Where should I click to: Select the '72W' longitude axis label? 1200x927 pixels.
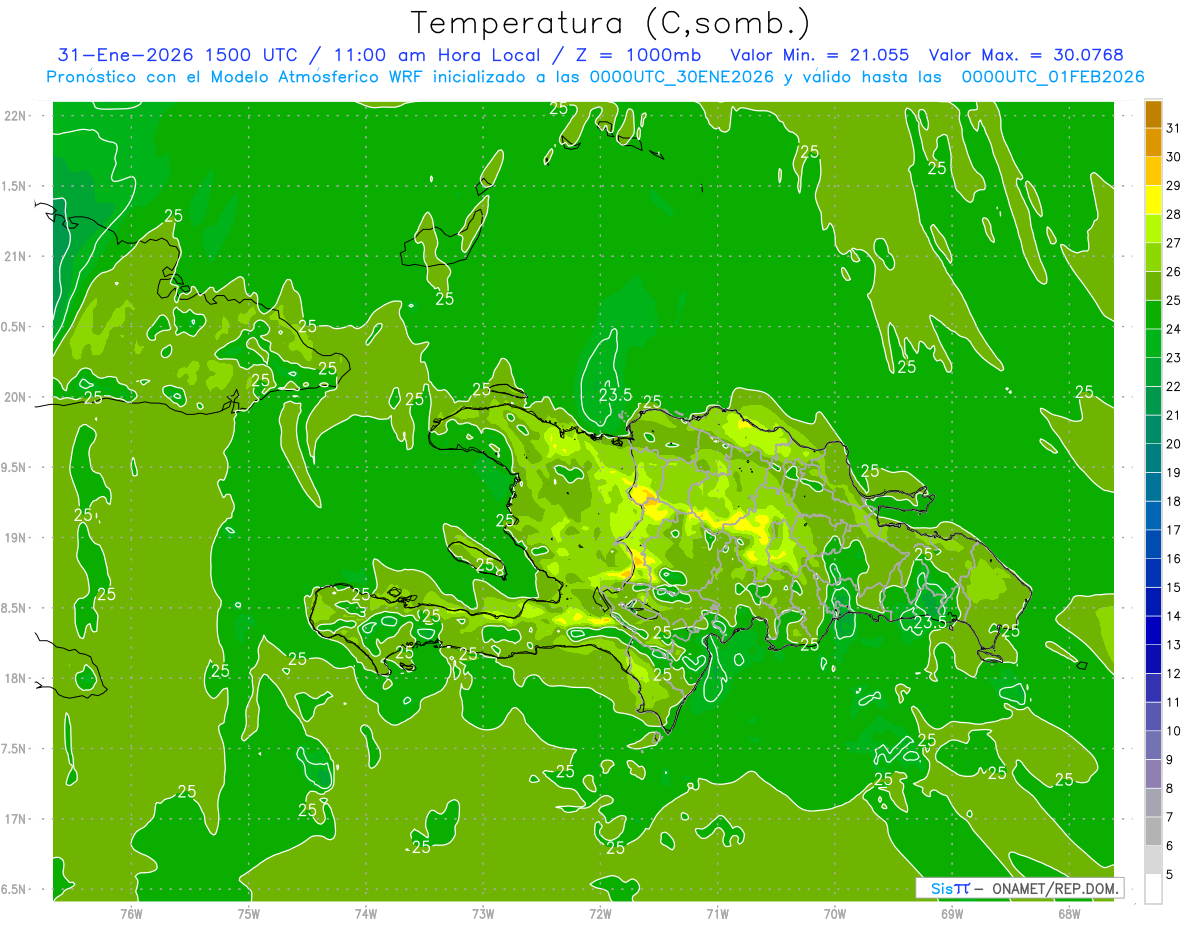(x=600, y=914)
